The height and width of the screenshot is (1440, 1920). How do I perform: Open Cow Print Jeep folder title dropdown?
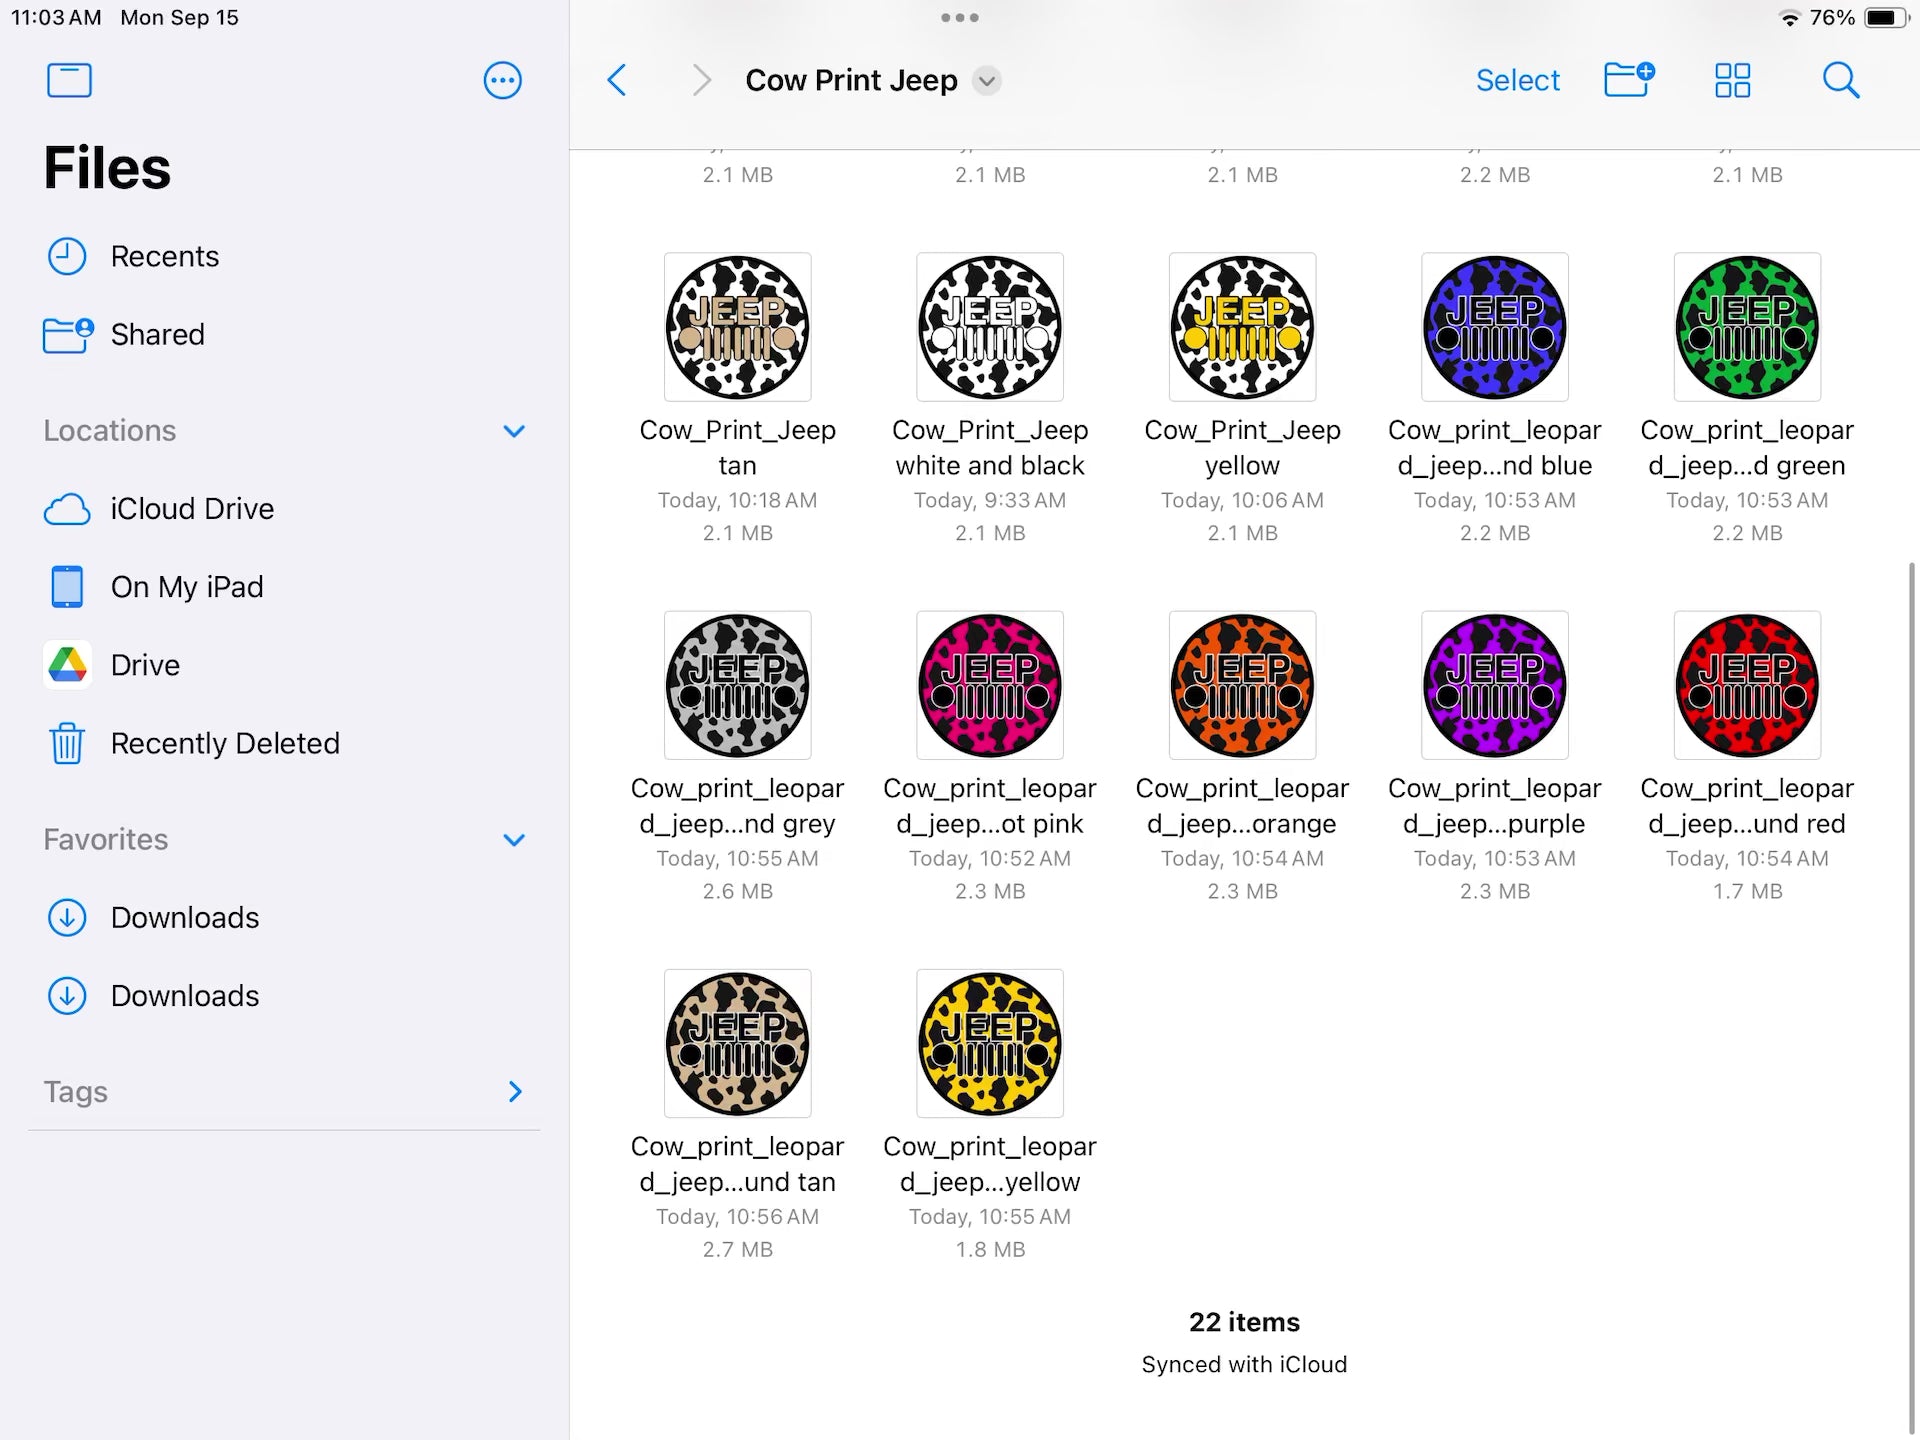[x=987, y=80]
